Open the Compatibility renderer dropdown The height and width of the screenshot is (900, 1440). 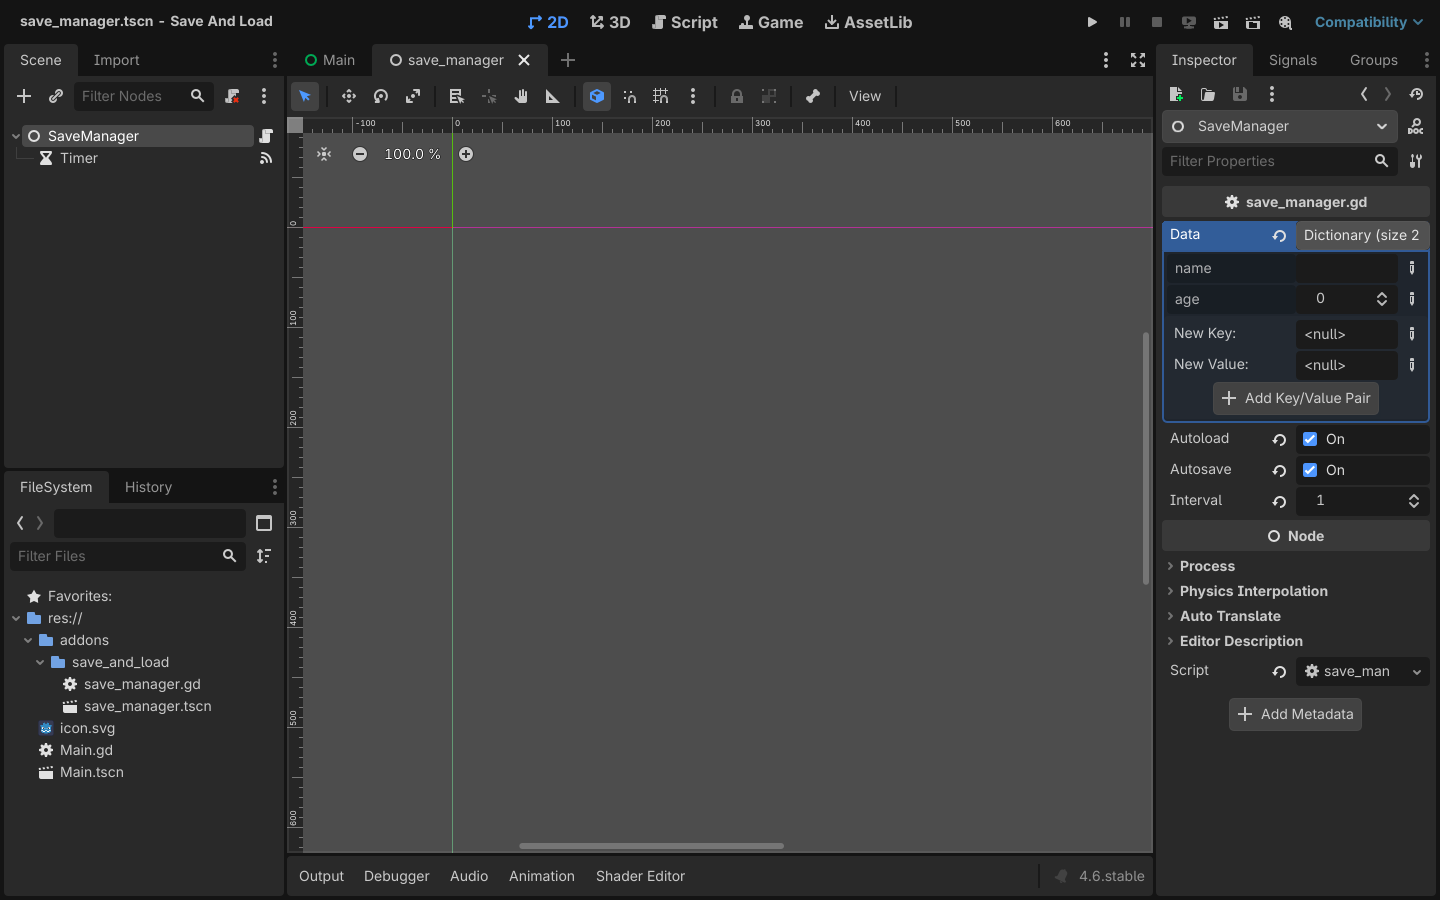[x=1368, y=22]
